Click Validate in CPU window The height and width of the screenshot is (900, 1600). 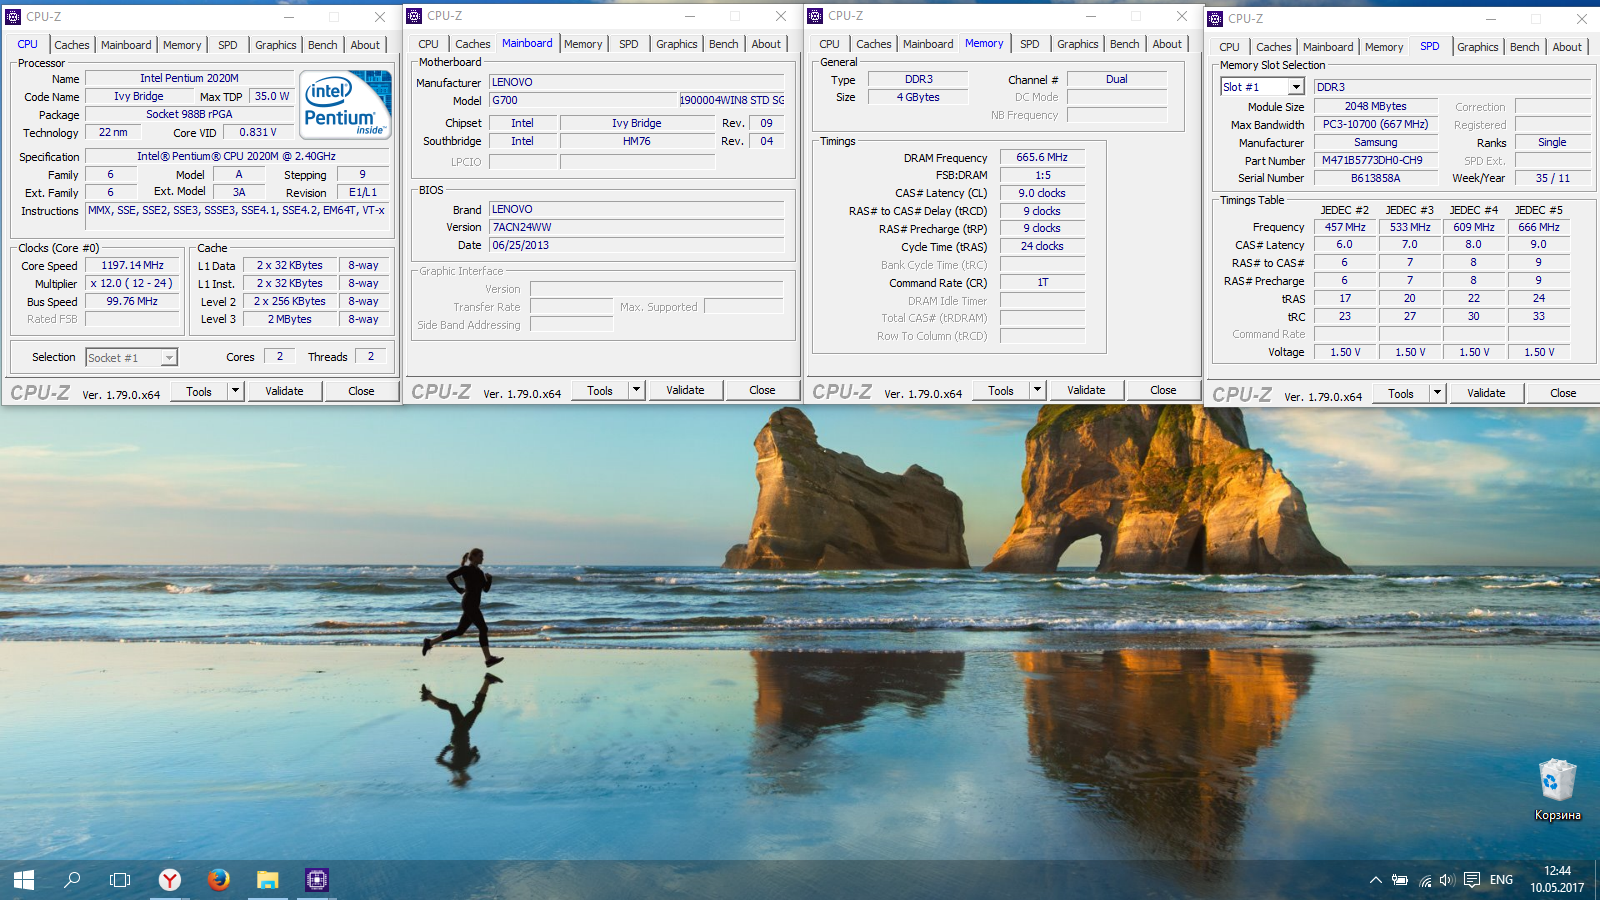click(x=284, y=391)
